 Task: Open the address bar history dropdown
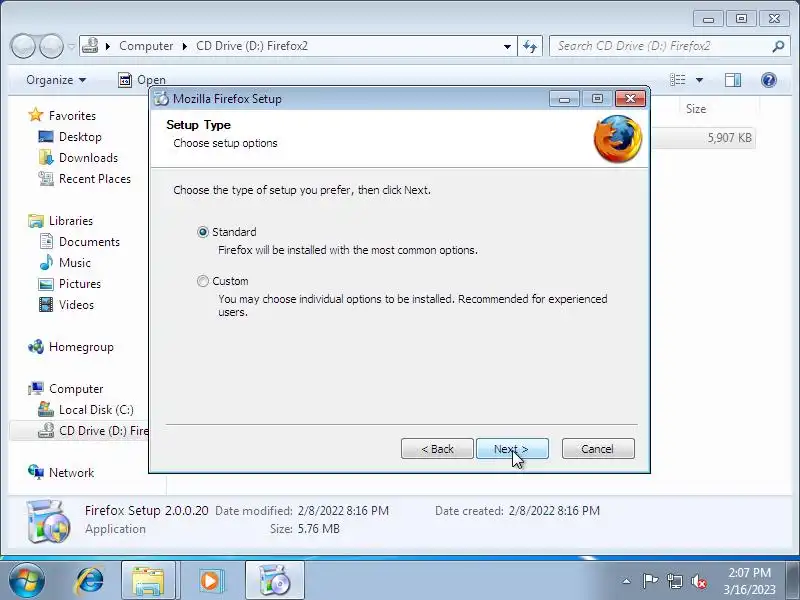pos(507,46)
